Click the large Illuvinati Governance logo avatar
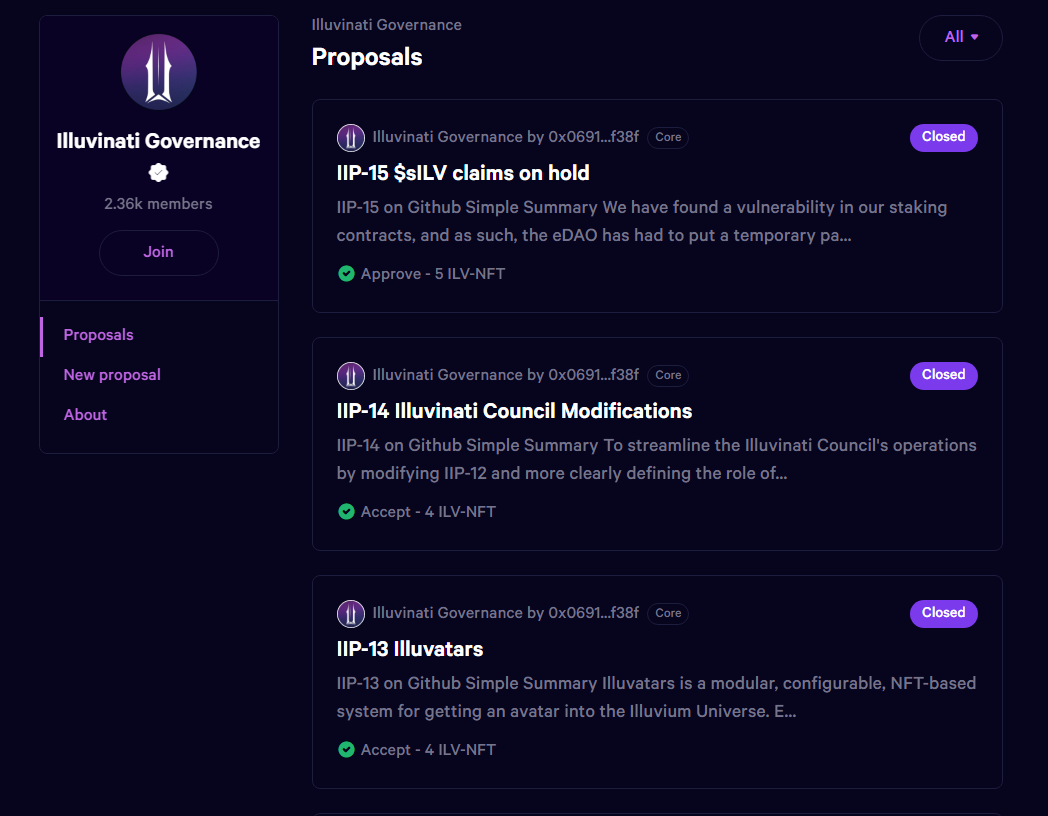The width and height of the screenshot is (1048, 816). pos(159,72)
